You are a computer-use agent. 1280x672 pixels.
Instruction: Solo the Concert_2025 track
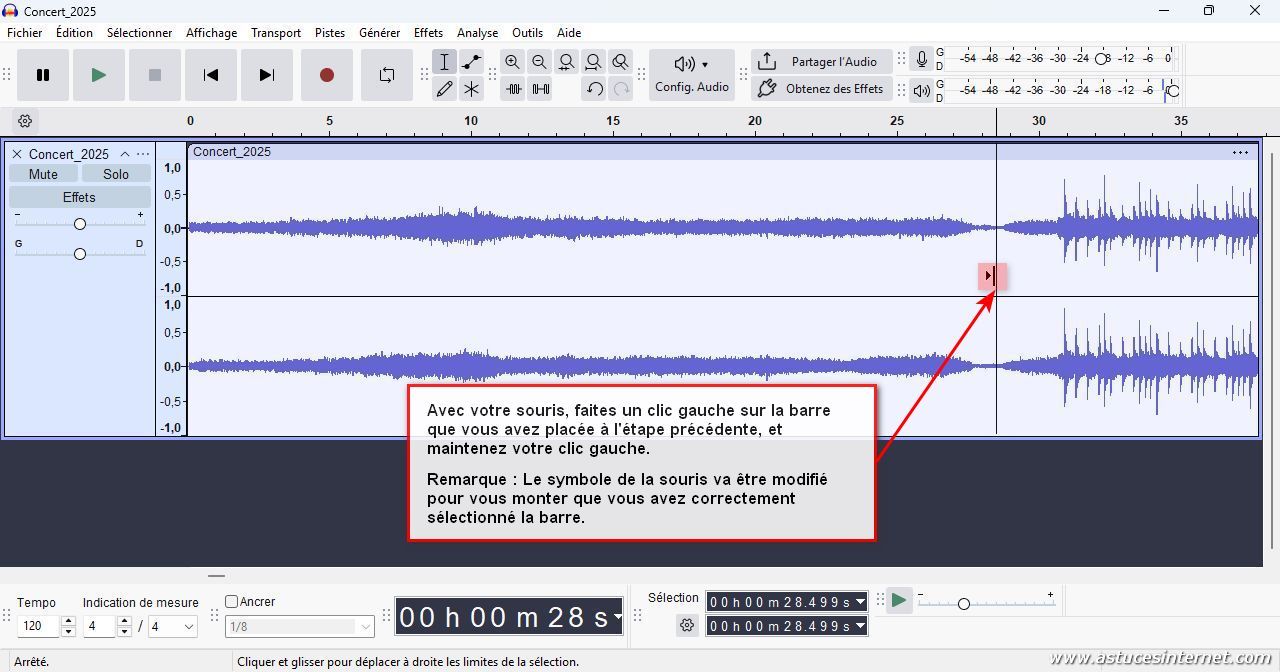pyautogui.click(x=116, y=174)
